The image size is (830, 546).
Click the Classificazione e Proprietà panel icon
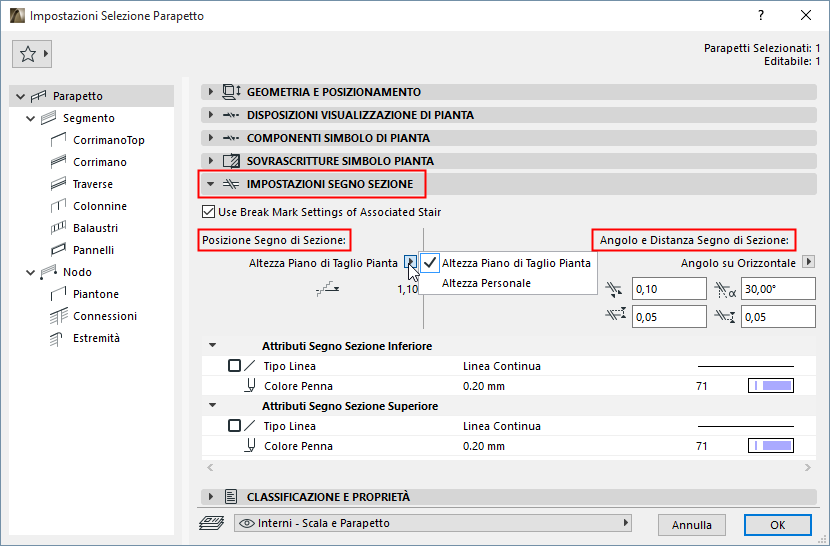point(231,497)
